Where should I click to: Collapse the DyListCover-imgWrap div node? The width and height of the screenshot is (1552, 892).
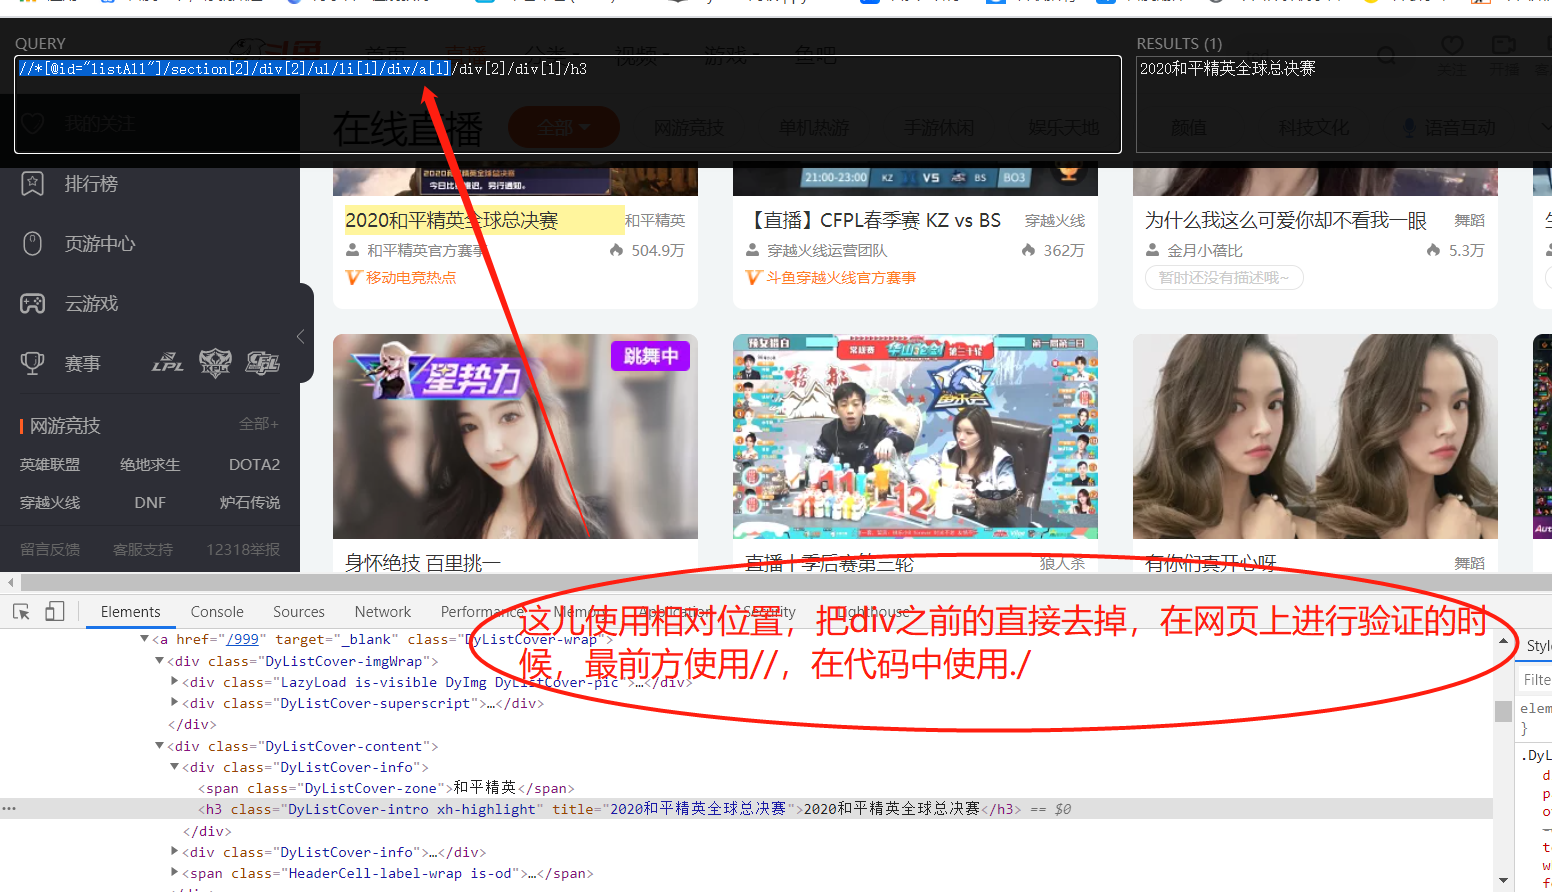pyautogui.click(x=159, y=660)
